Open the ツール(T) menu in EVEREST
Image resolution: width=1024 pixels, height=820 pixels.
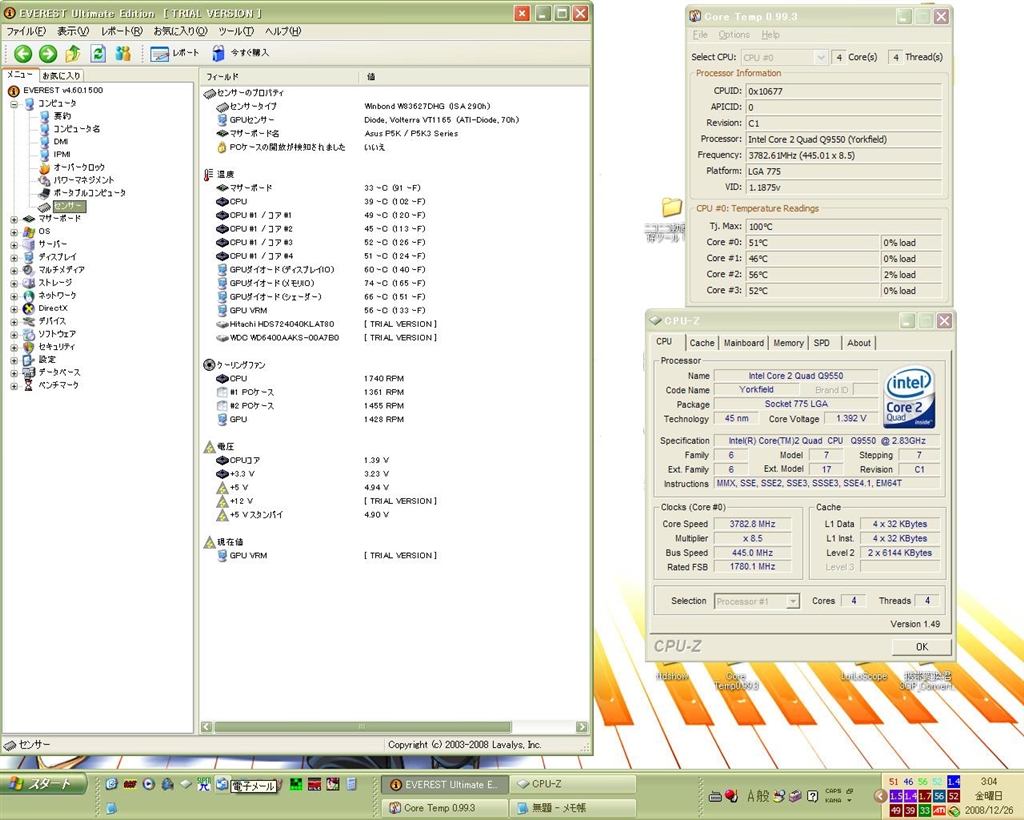click(x=235, y=31)
